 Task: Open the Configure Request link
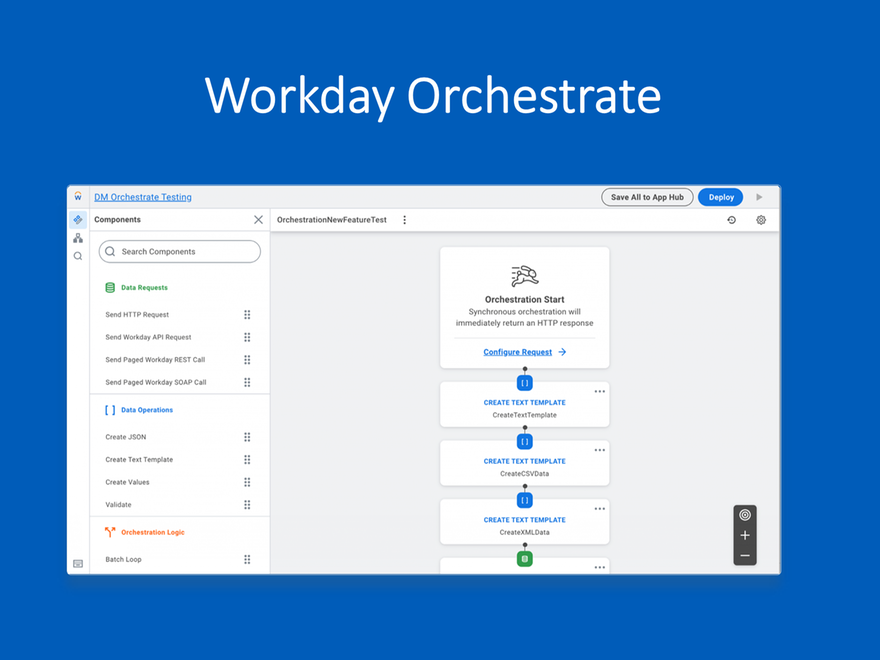pyautogui.click(x=517, y=352)
